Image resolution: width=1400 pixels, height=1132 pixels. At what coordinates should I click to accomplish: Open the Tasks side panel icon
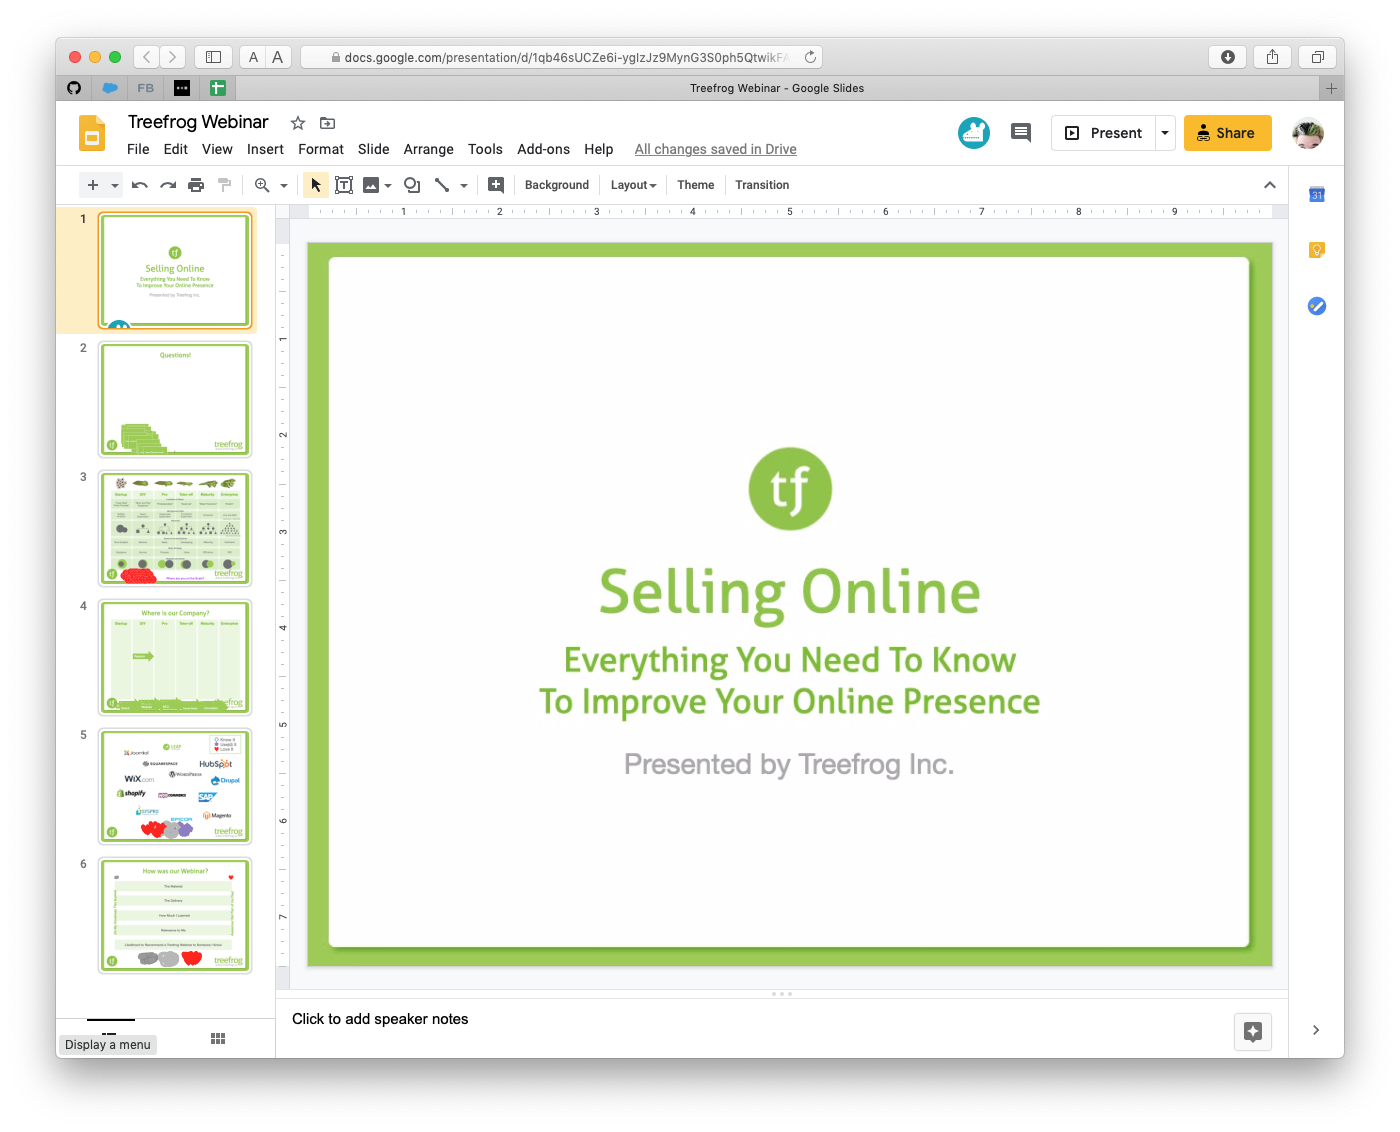click(x=1317, y=306)
